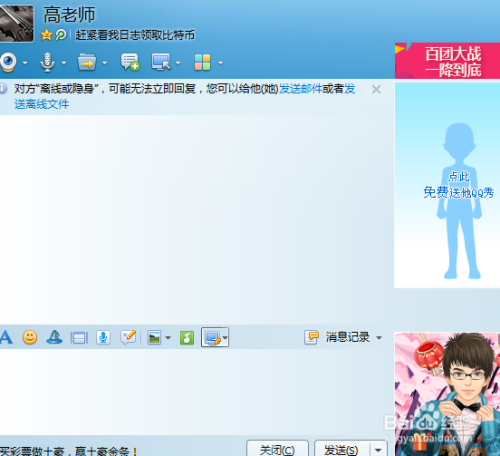
Task: Click the 关闭(C) button
Action: 277,449
